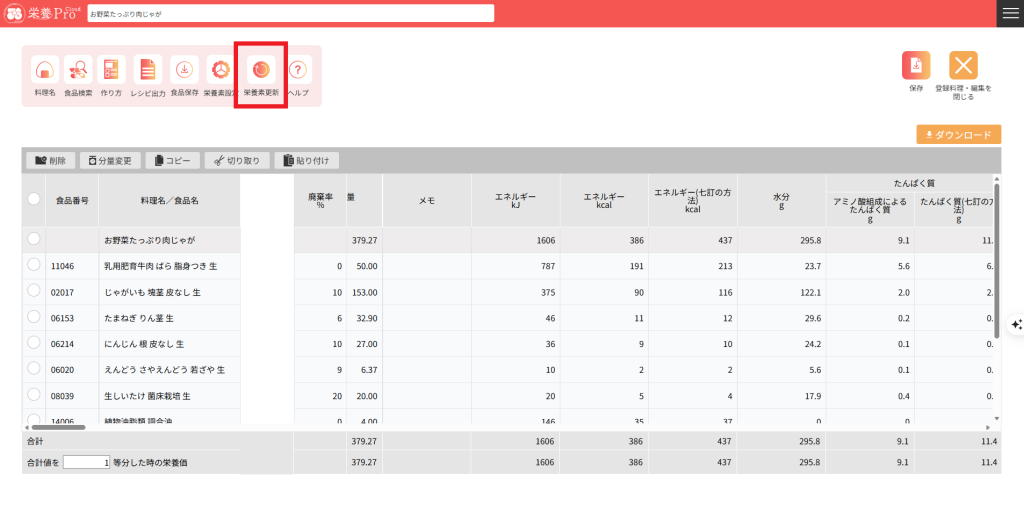Click the 等分 division number input field

(x=86, y=462)
